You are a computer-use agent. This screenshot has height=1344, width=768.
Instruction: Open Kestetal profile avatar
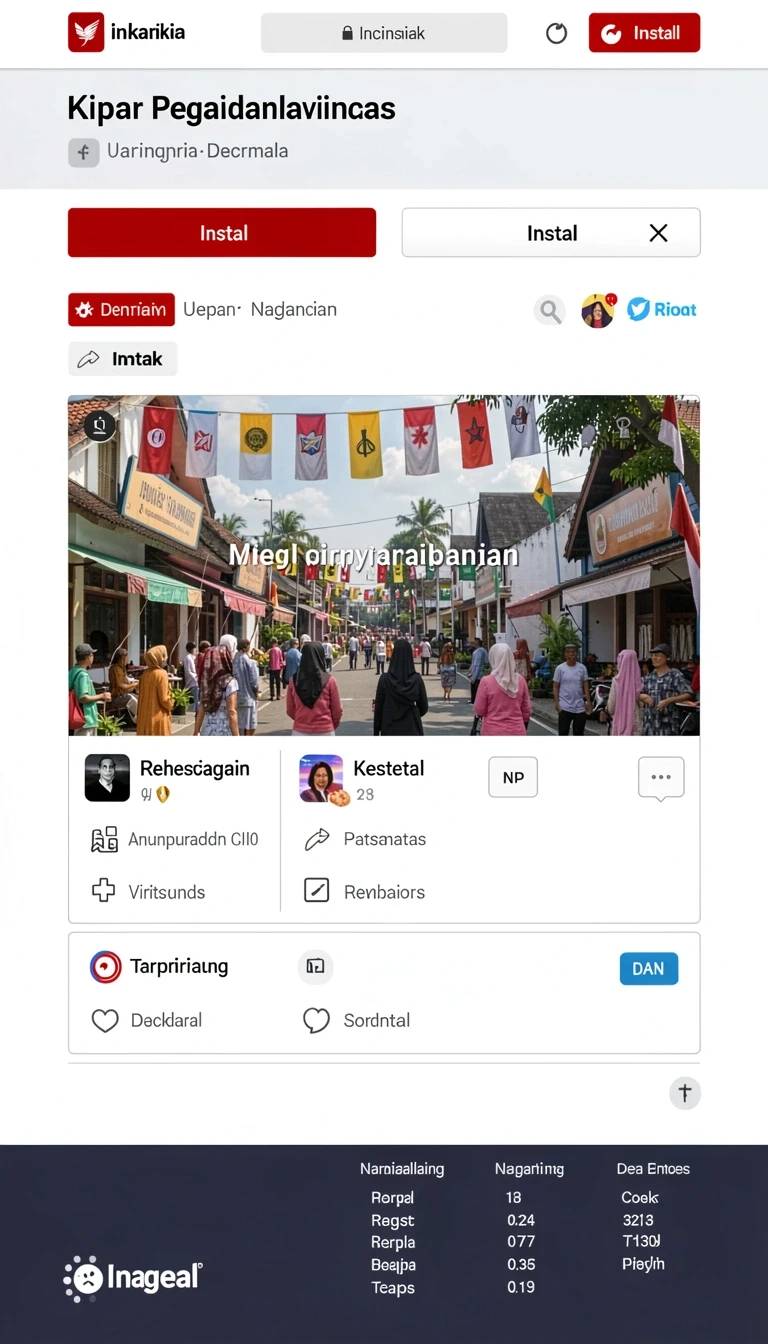coord(321,778)
